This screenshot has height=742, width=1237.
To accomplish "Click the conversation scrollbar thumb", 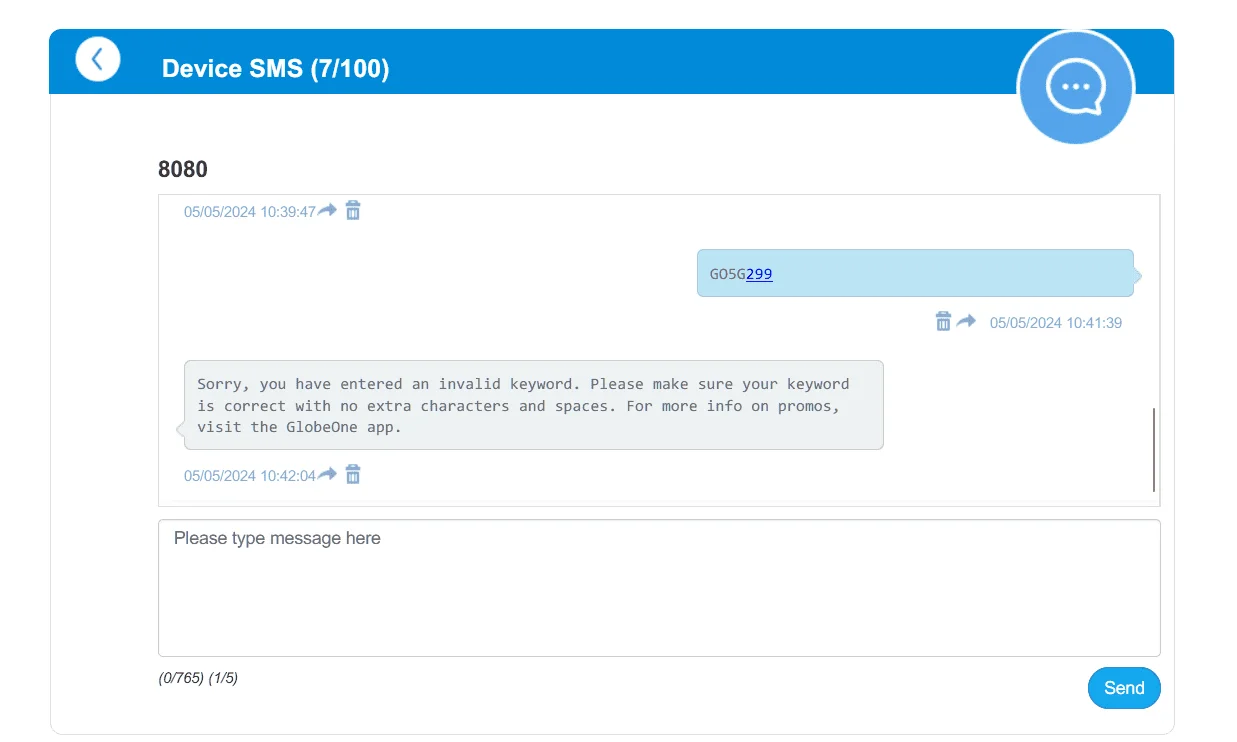I will coord(1154,450).
